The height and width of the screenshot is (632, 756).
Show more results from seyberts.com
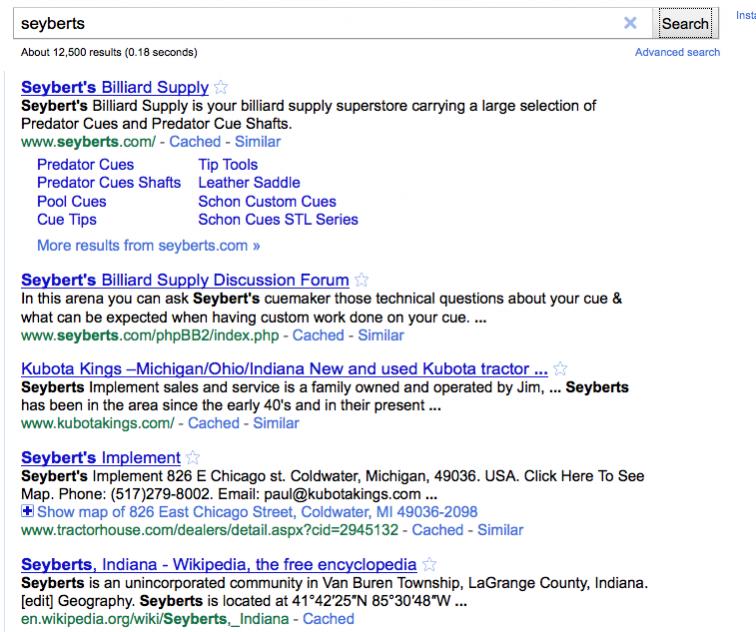click(148, 244)
